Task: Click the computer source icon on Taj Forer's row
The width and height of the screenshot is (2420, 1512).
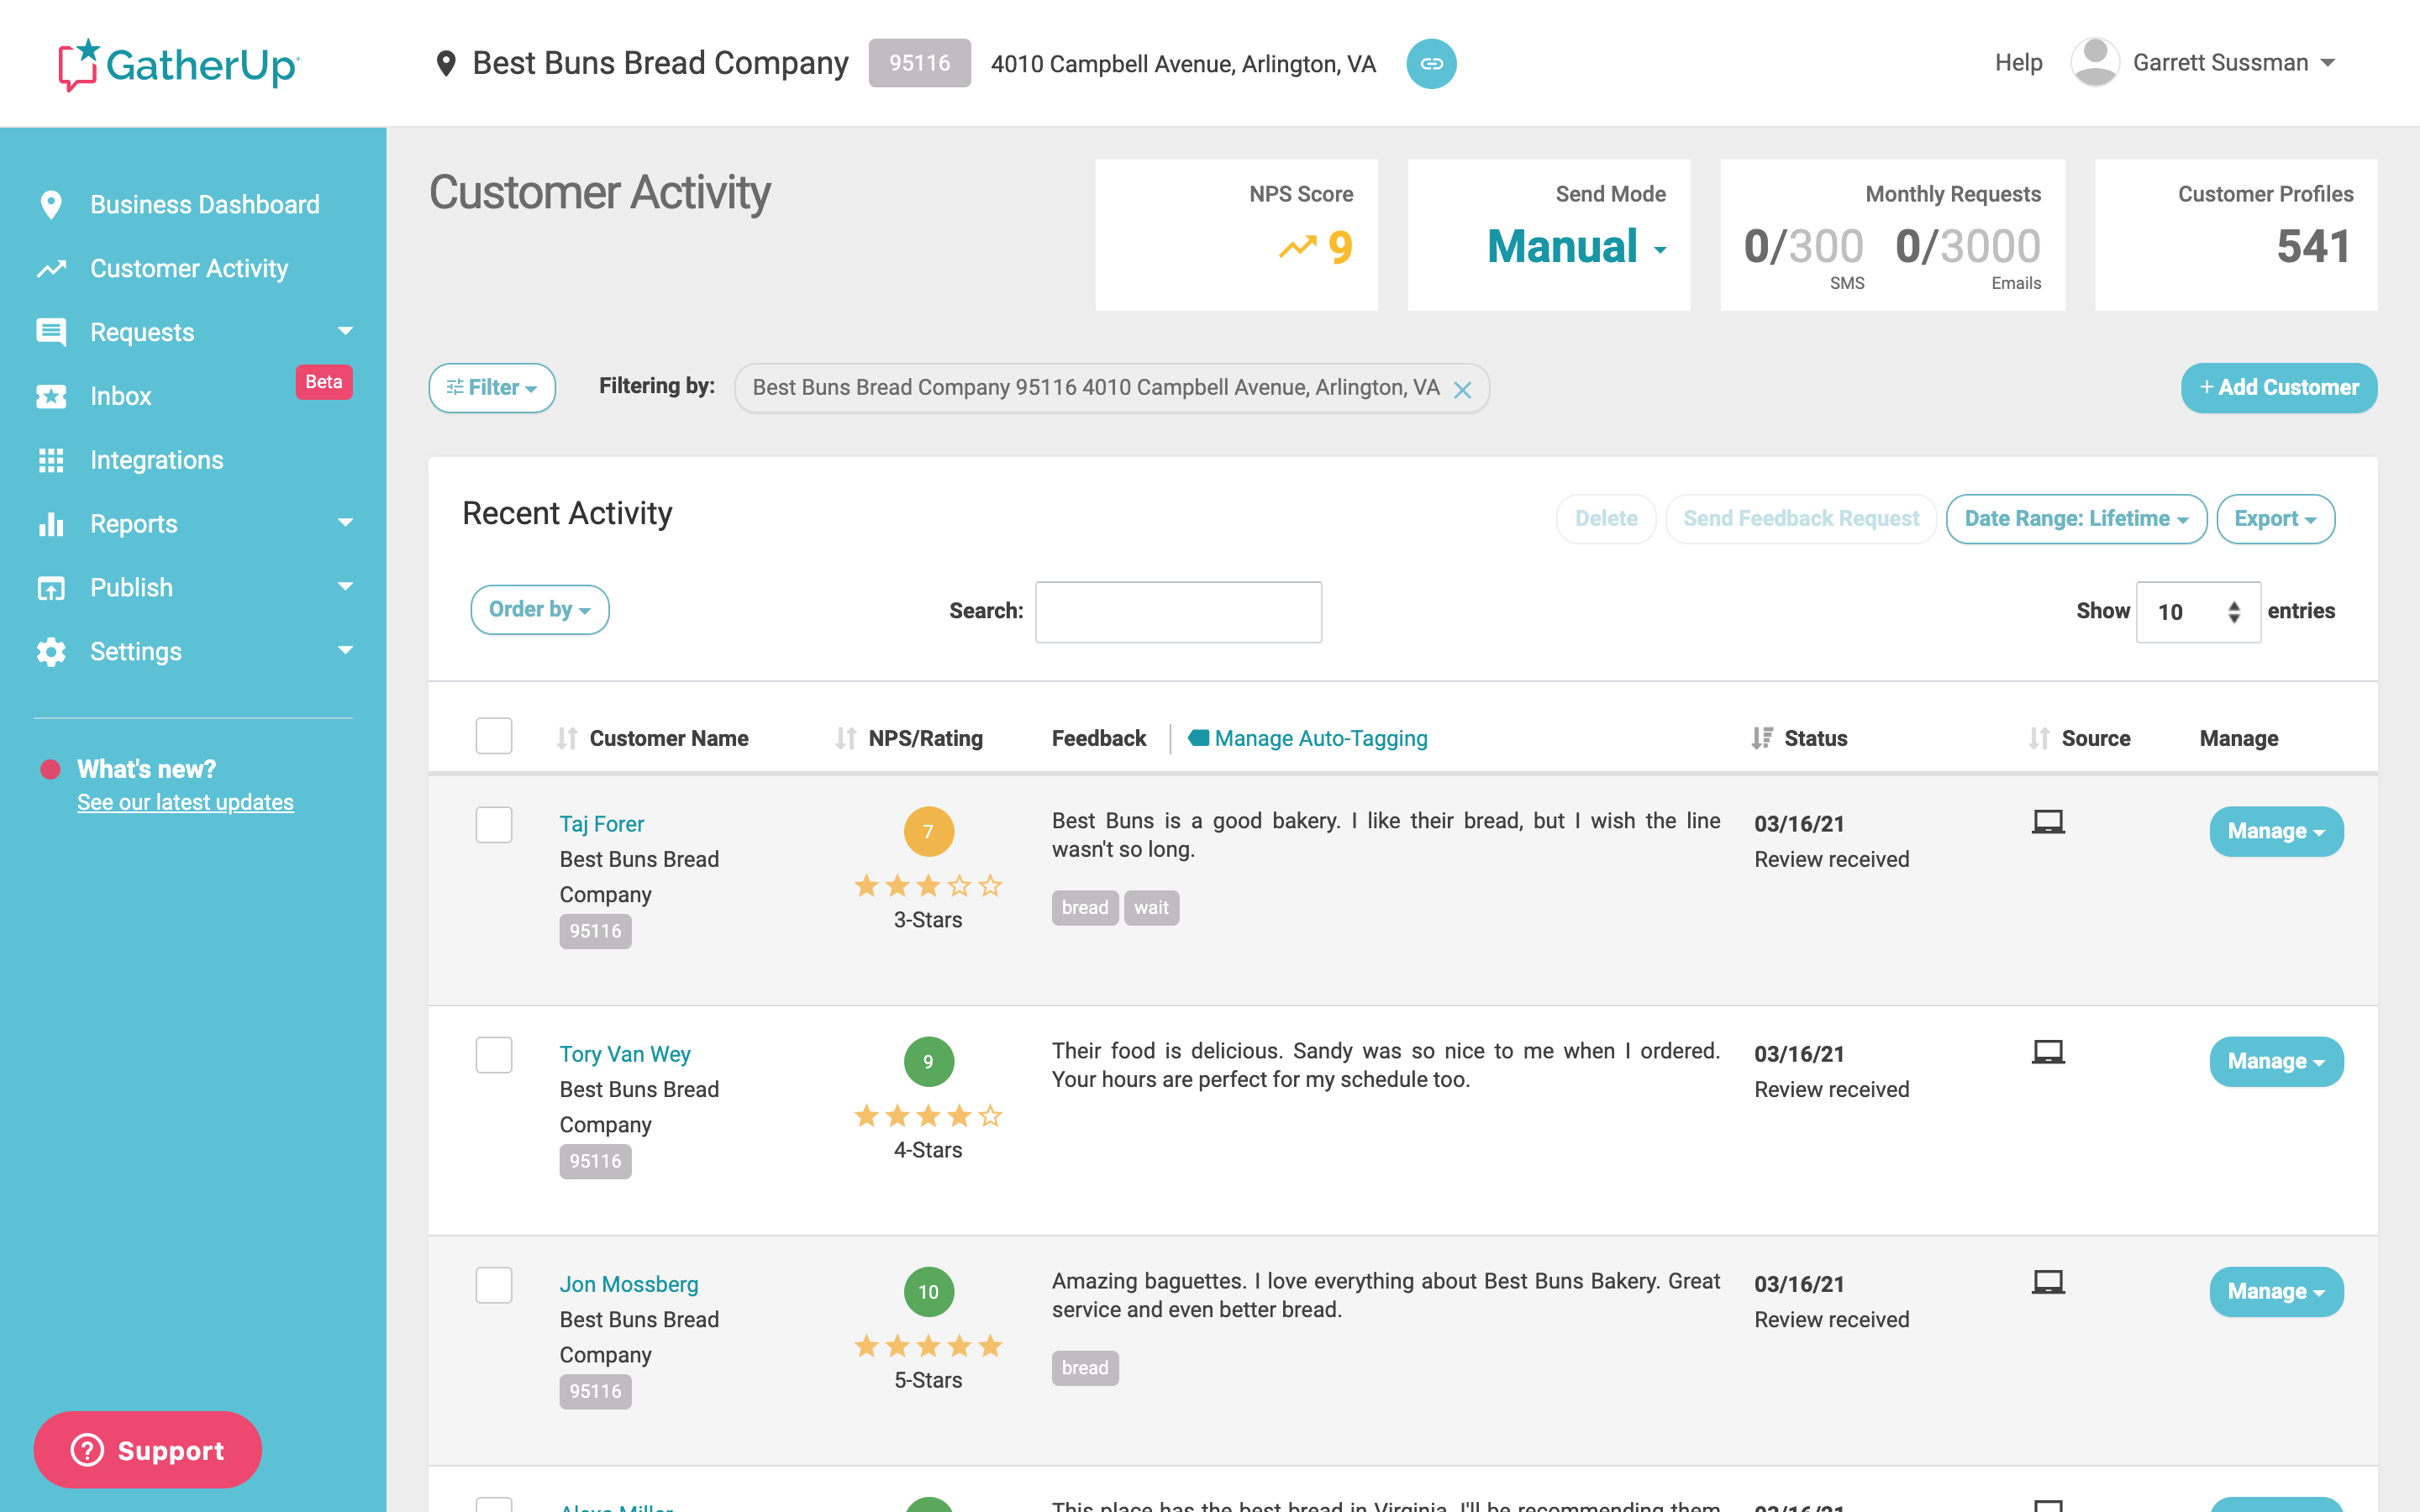Action: pos(2047,822)
